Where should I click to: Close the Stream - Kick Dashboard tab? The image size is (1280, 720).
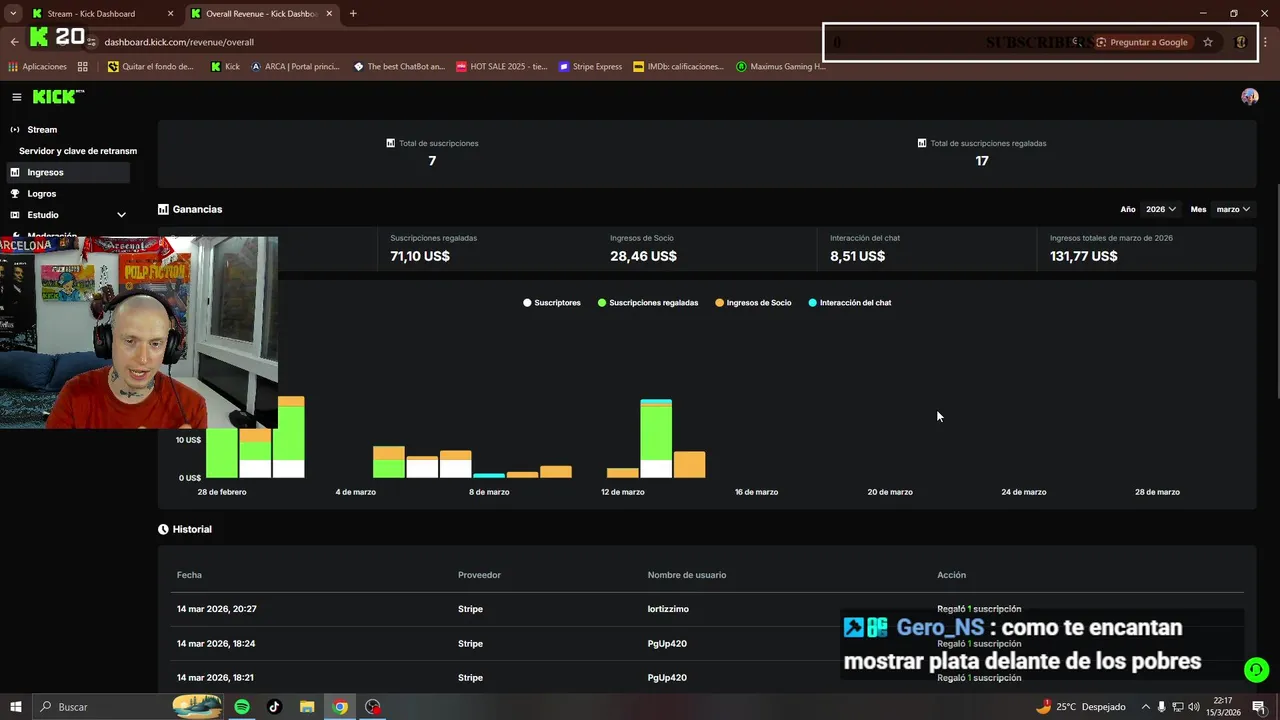170,14
